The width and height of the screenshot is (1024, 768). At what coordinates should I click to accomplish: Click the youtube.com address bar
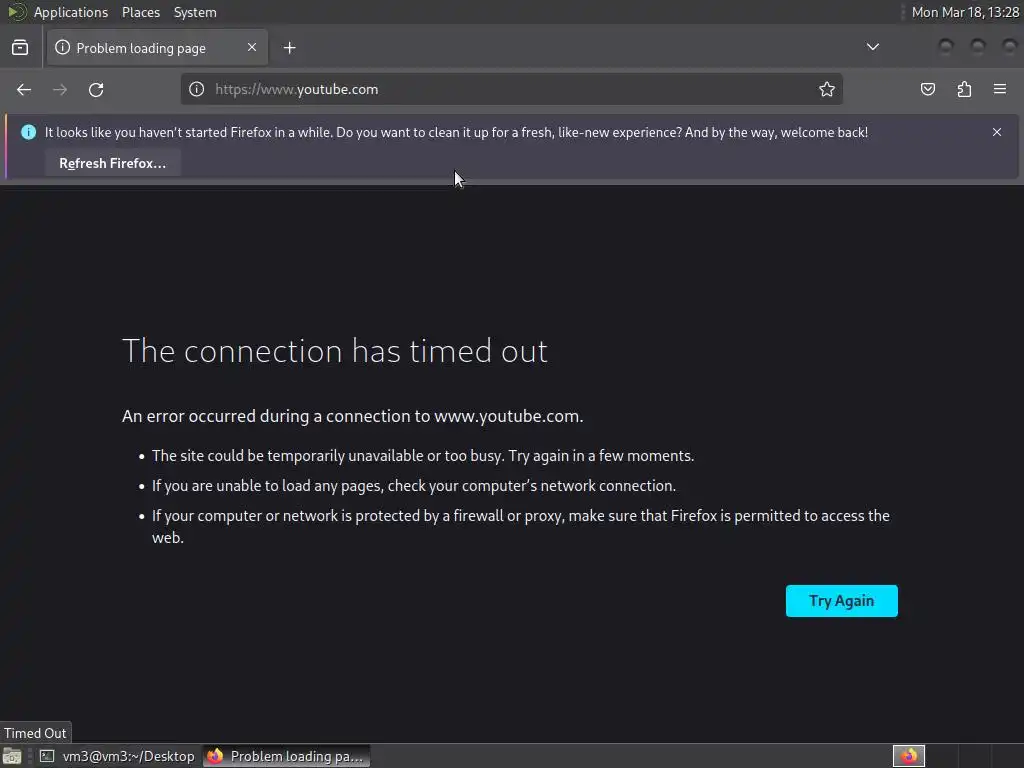pos(511,89)
